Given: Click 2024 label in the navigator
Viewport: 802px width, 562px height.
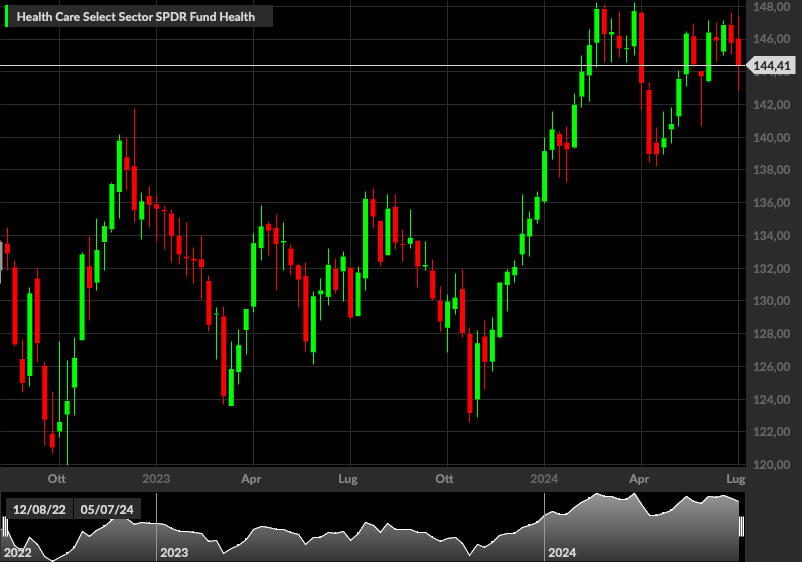Looking at the screenshot, I should pyautogui.click(x=562, y=553).
